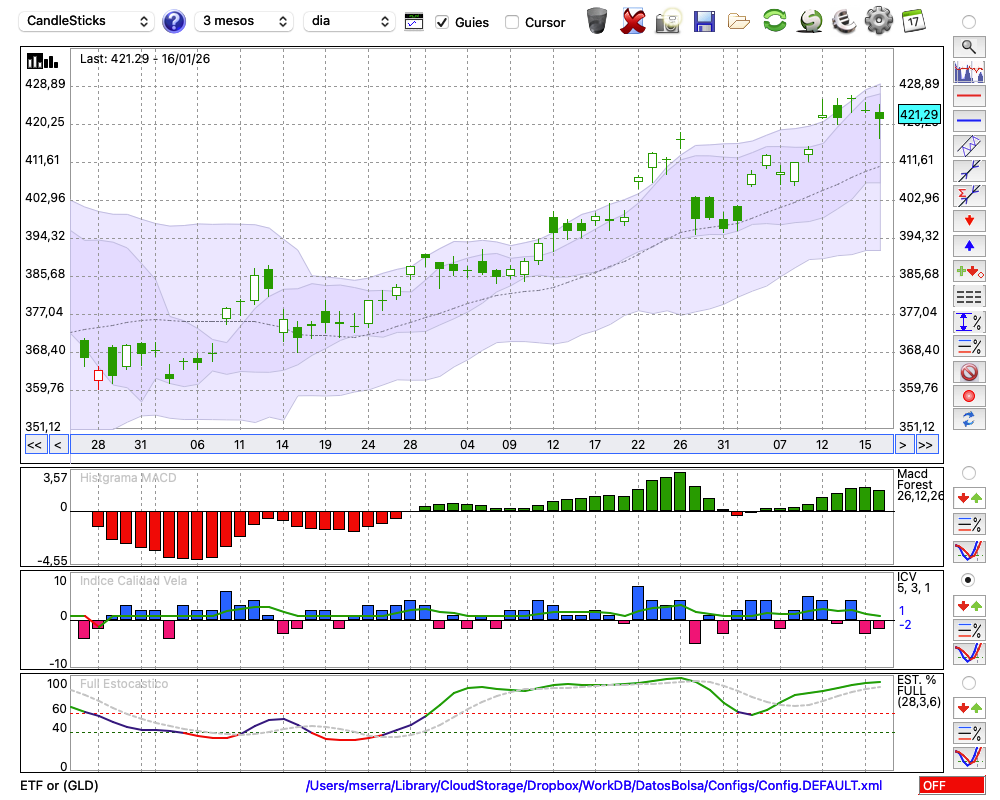Open the calendar icon showing 17

[x=913, y=21]
